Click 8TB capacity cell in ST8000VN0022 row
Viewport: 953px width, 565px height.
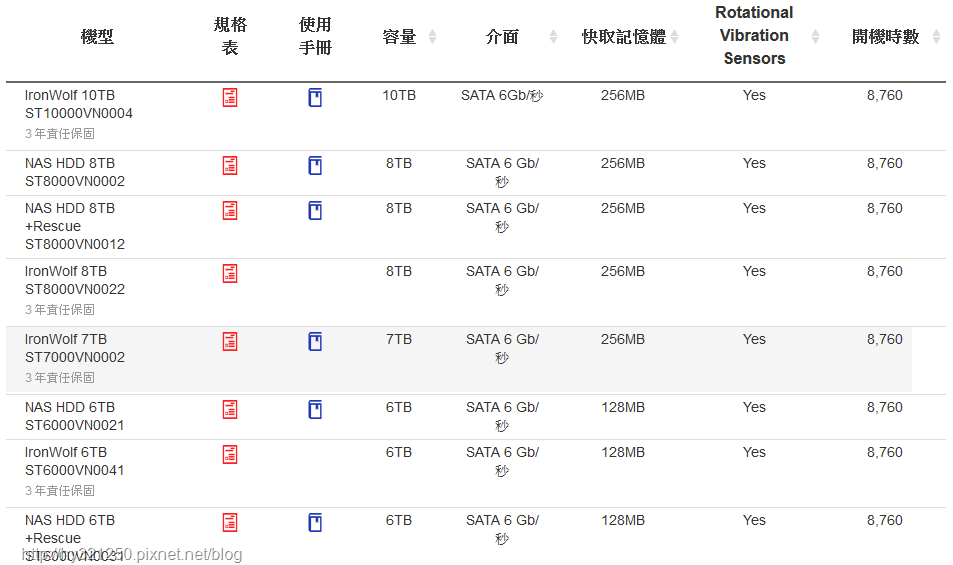[399, 272]
